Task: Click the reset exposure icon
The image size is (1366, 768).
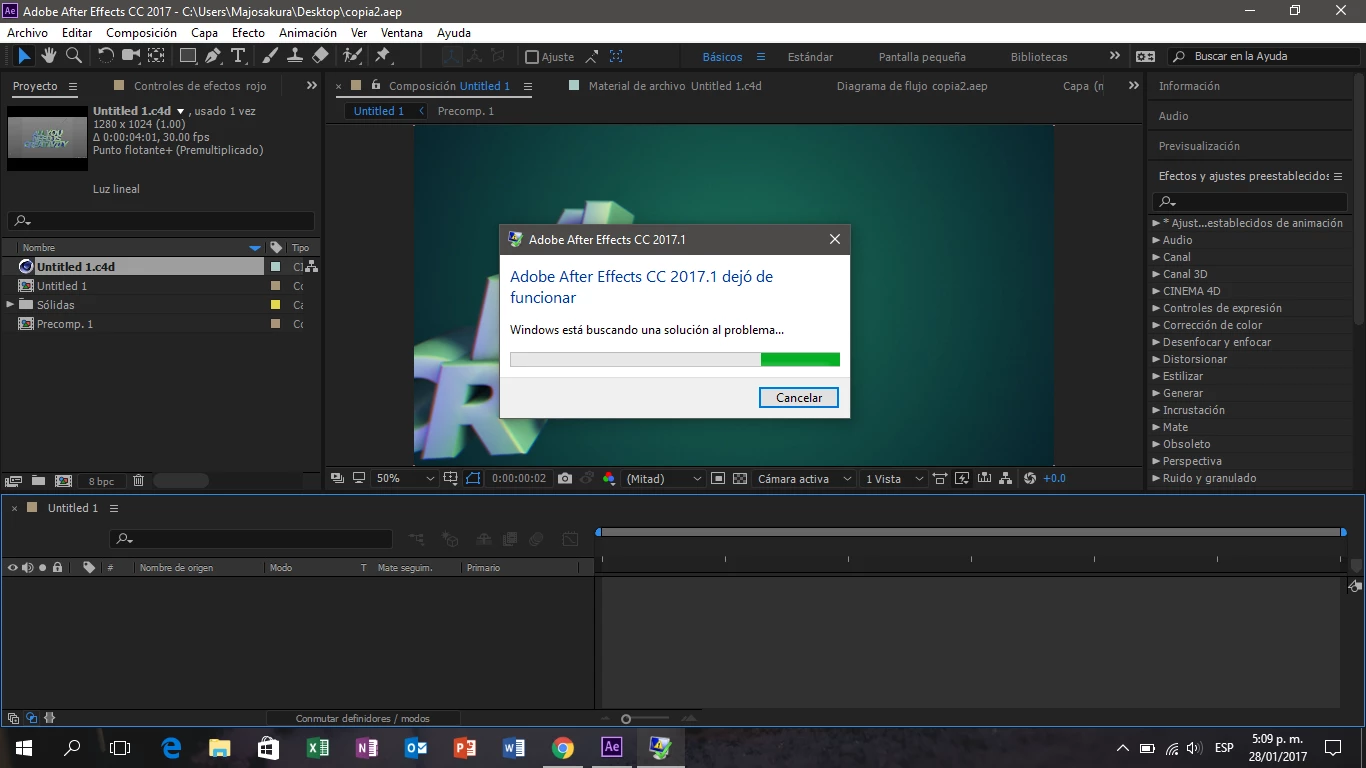Action: pyautogui.click(x=1030, y=479)
